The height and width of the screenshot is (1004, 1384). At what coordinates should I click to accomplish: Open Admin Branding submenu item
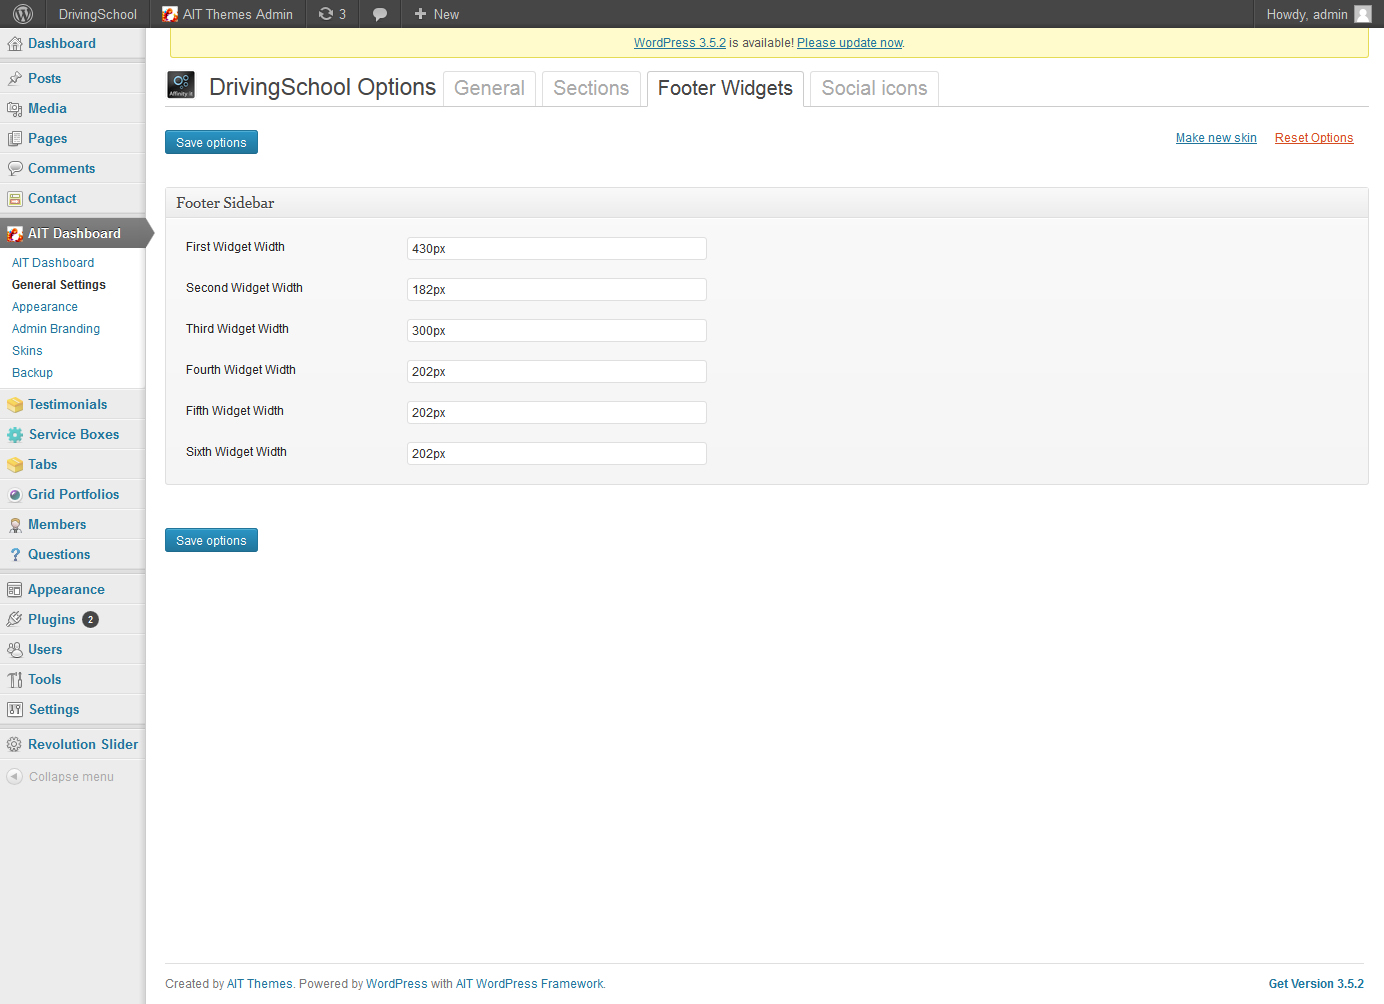(x=56, y=329)
